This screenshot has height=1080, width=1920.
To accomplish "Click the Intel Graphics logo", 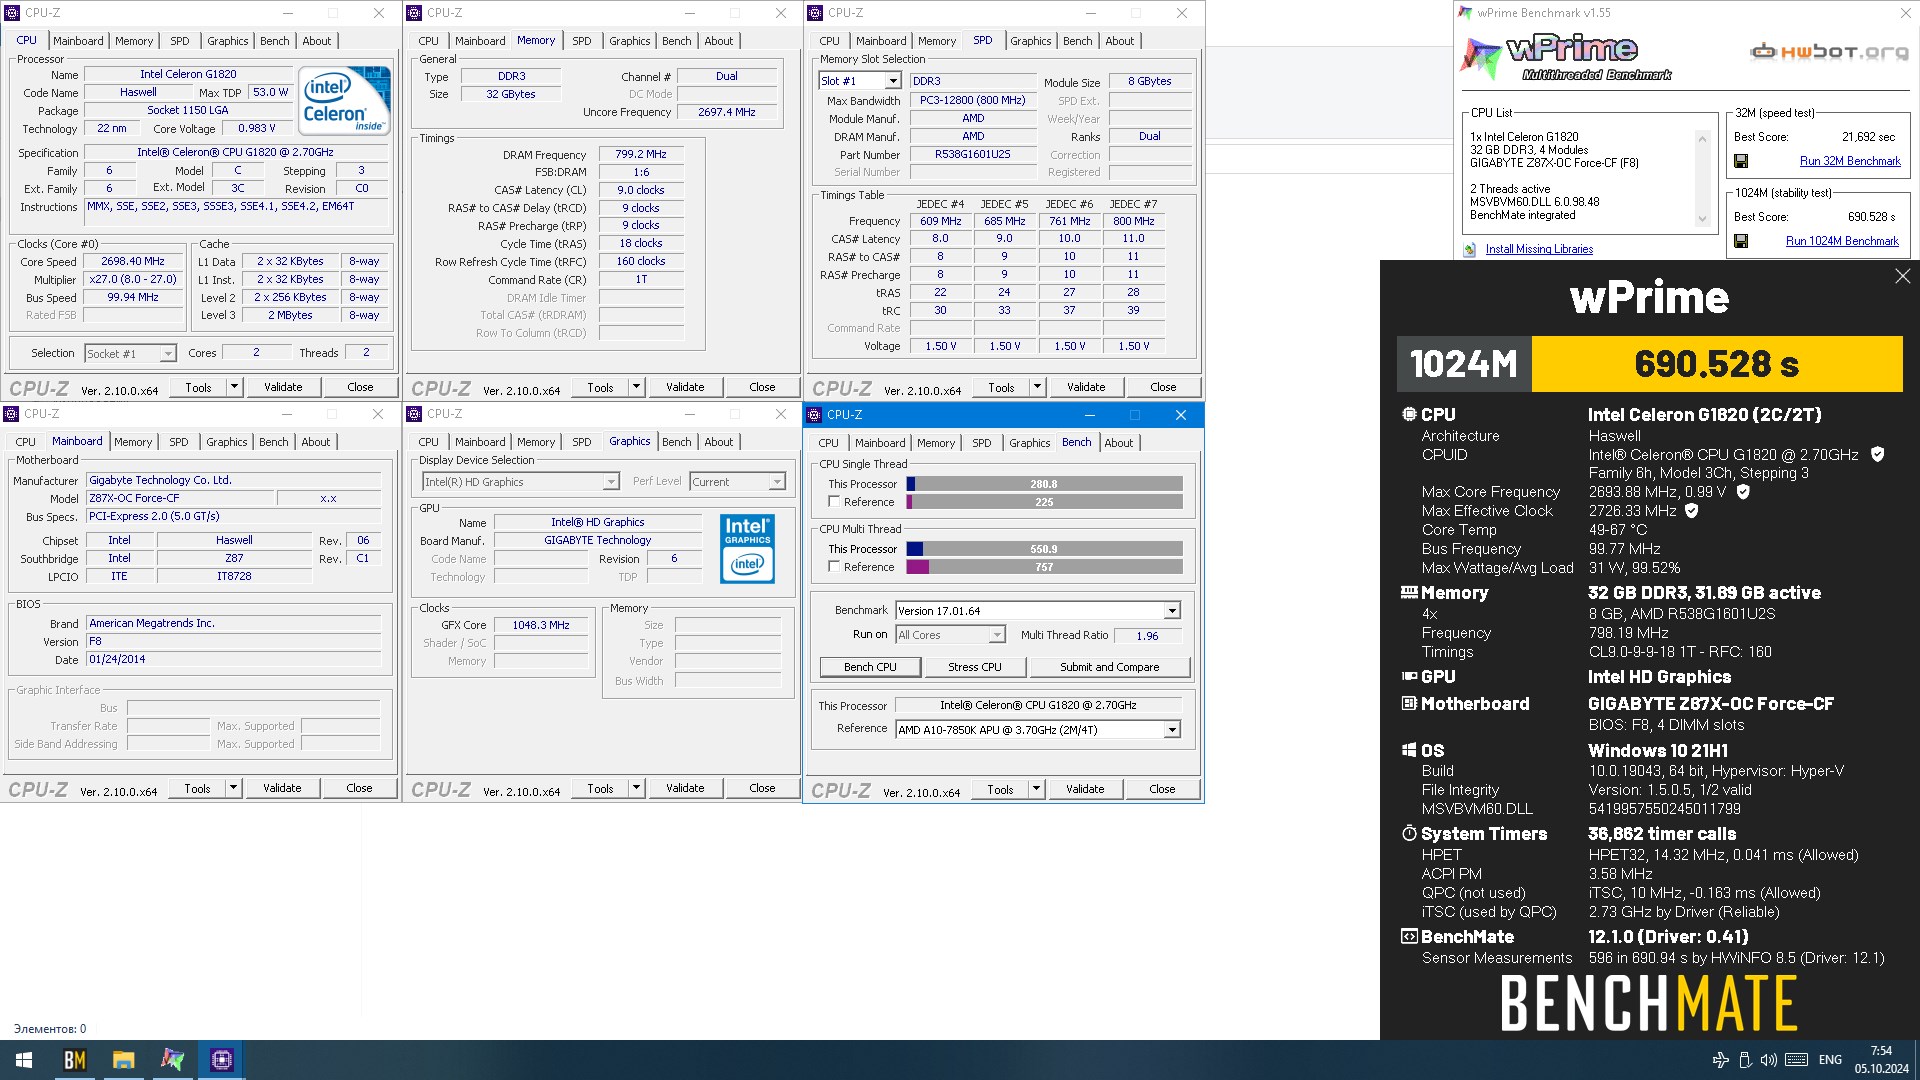I will click(x=747, y=548).
